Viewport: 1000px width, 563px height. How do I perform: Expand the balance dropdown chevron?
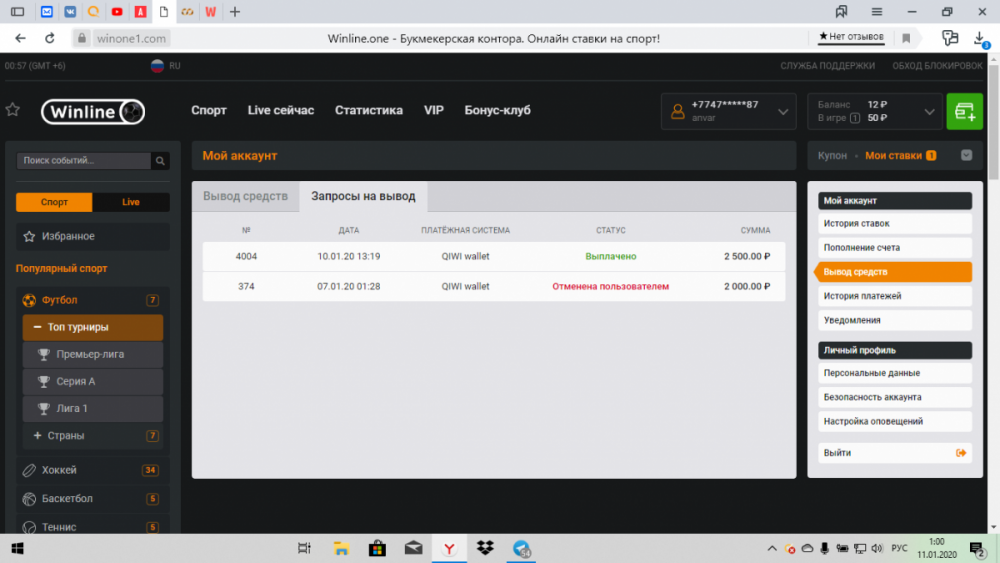(930, 111)
